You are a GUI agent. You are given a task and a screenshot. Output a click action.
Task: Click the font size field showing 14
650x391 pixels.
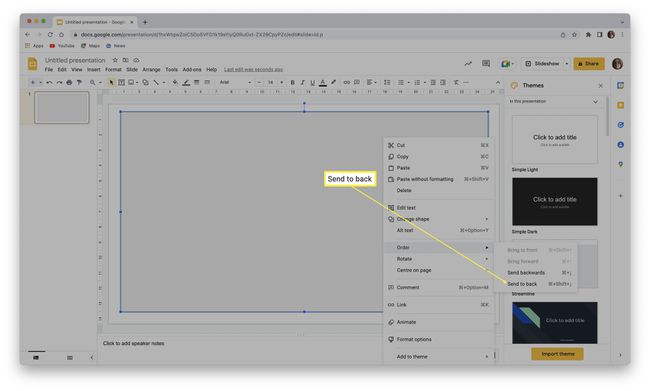point(270,83)
